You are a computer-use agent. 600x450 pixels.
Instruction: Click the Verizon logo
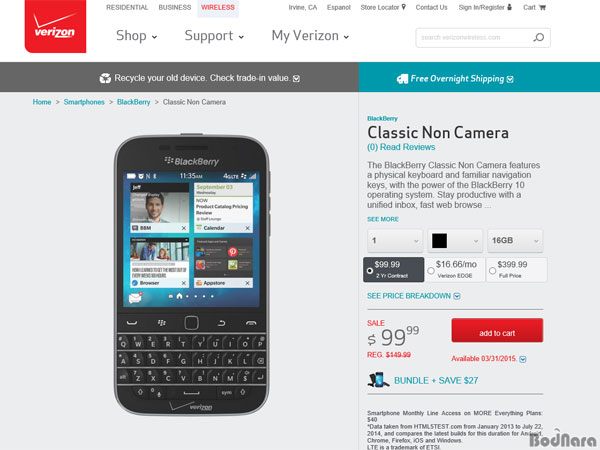(55, 26)
